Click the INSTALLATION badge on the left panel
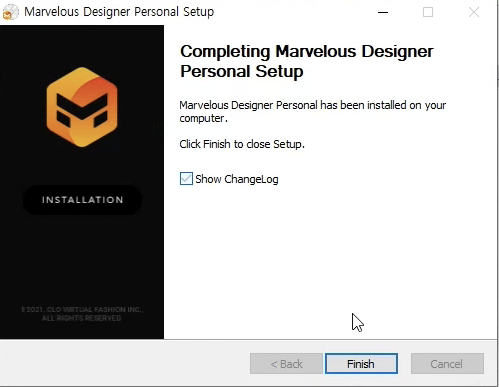This screenshot has height=387, width=499. 82,200
